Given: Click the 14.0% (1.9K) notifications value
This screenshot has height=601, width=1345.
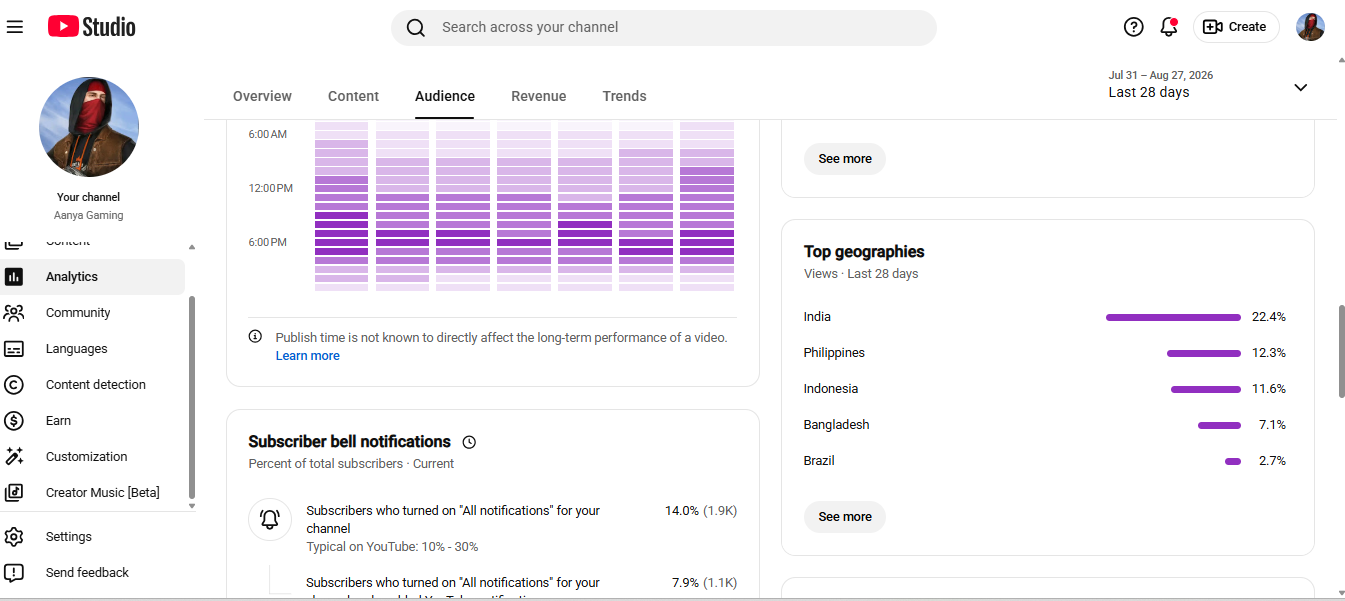Looking at the screenshot, I should (701, 511).
